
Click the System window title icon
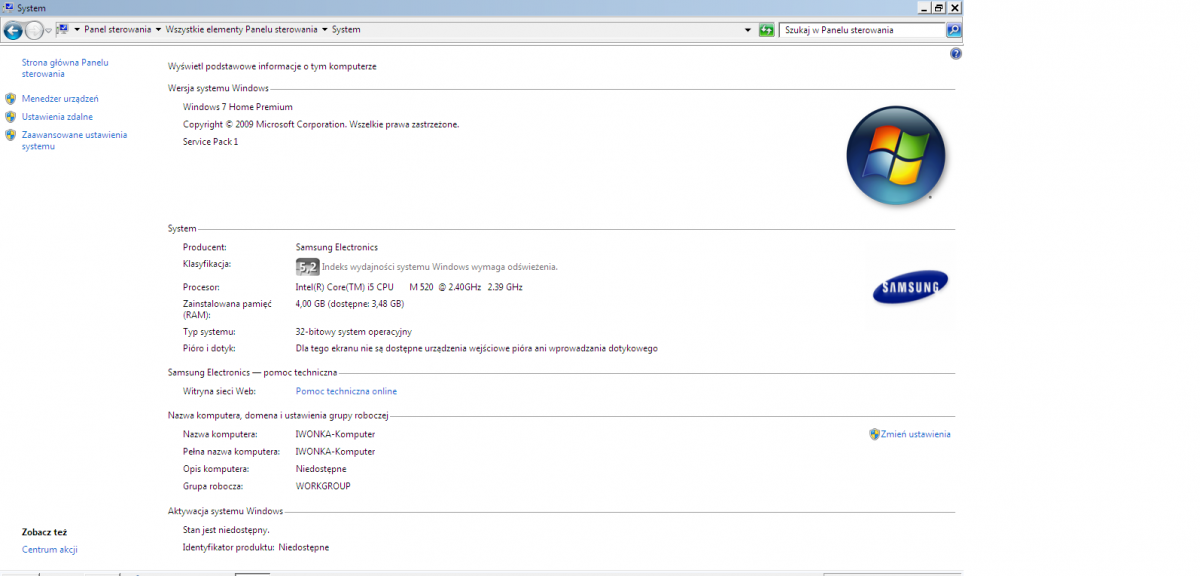tap(9, 7)
